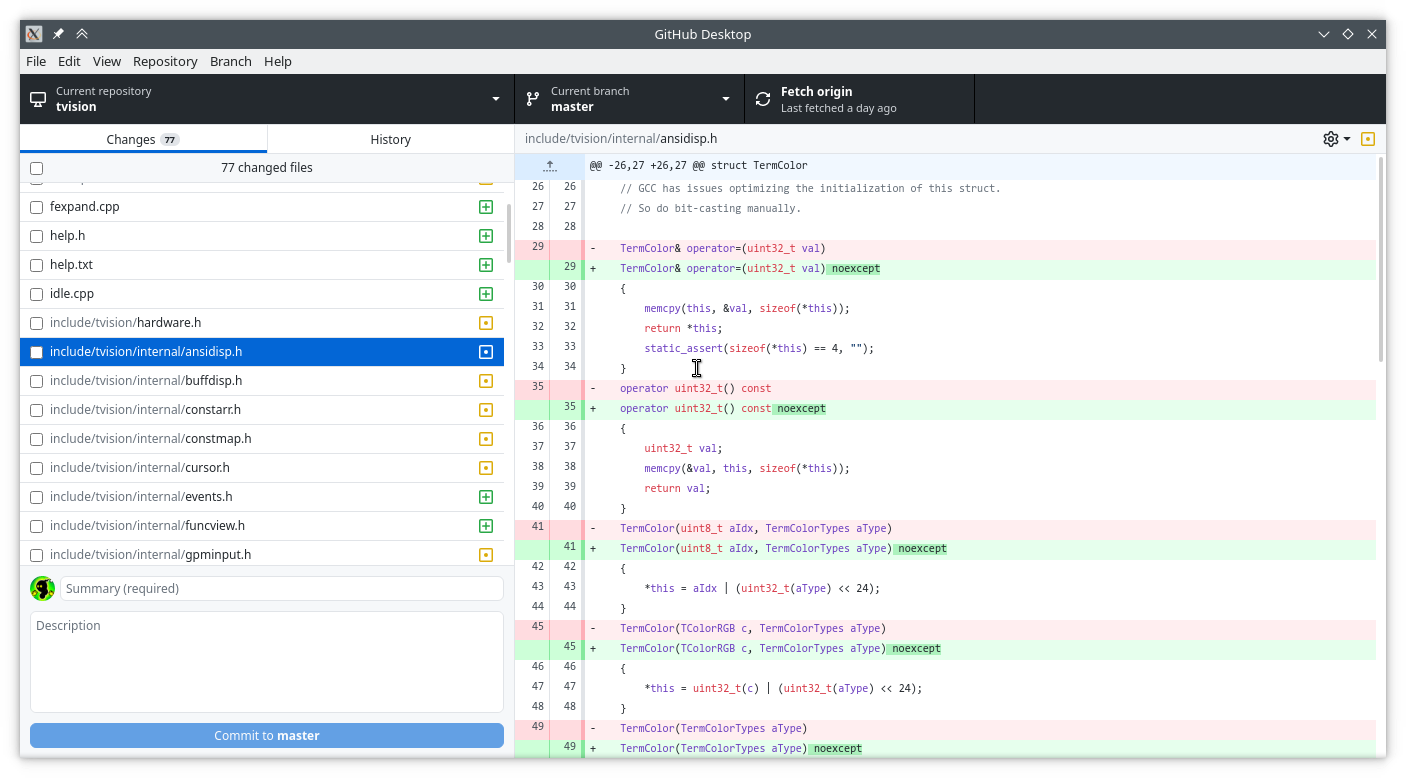Focus the Summary input field
The width and height of the screenshot is (1406, 778).
(282, 588)
